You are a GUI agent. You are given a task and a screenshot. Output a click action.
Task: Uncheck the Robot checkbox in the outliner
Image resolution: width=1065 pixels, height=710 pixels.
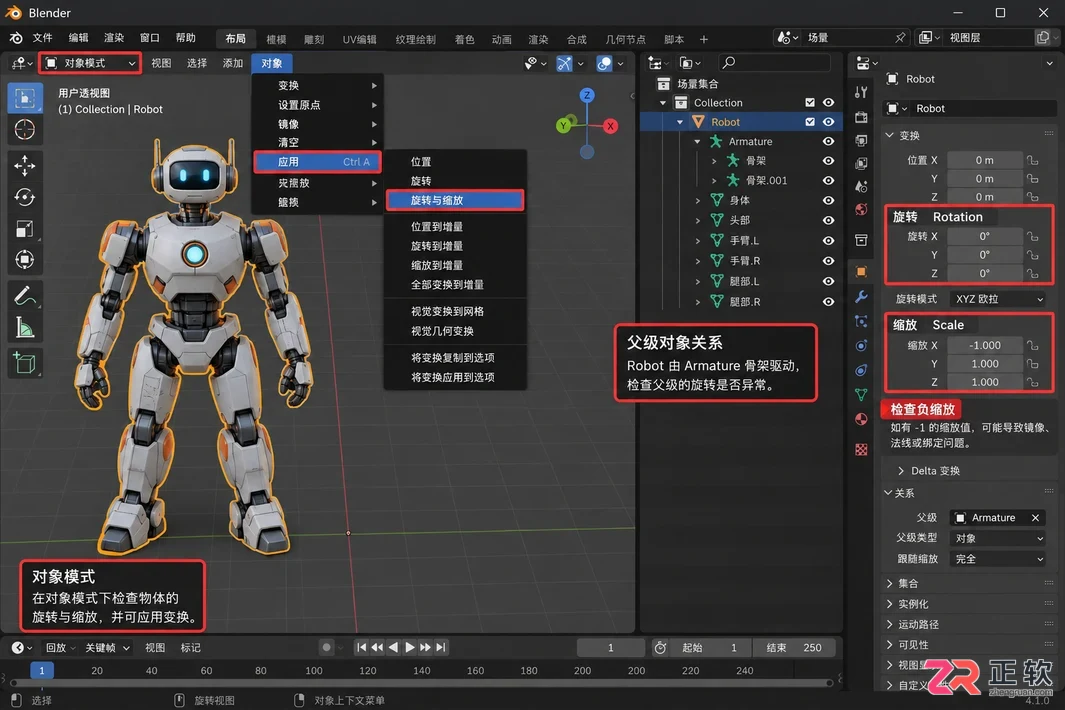(810, 122)
